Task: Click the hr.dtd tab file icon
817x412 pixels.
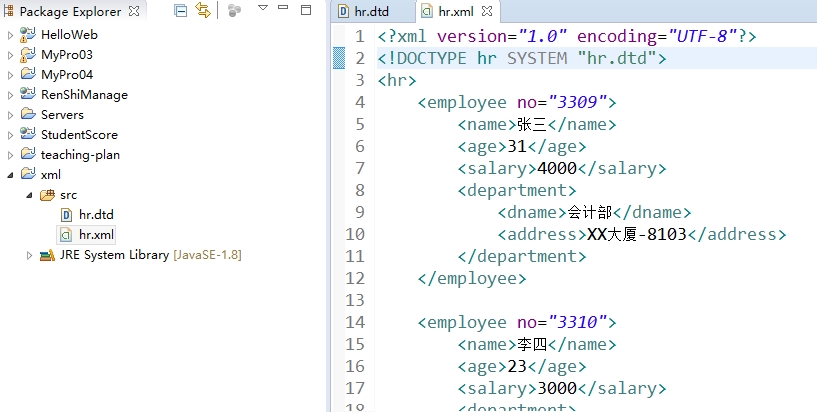Action: point(343,11)
